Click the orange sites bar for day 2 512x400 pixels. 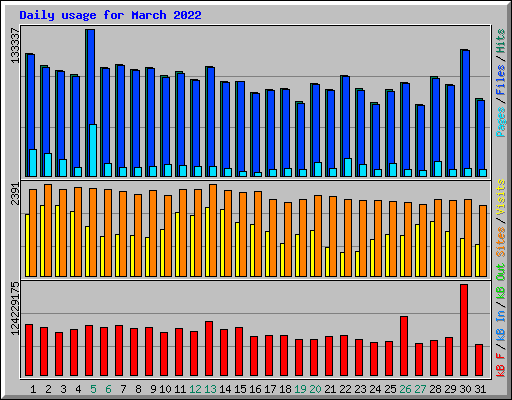coord(48,230)
